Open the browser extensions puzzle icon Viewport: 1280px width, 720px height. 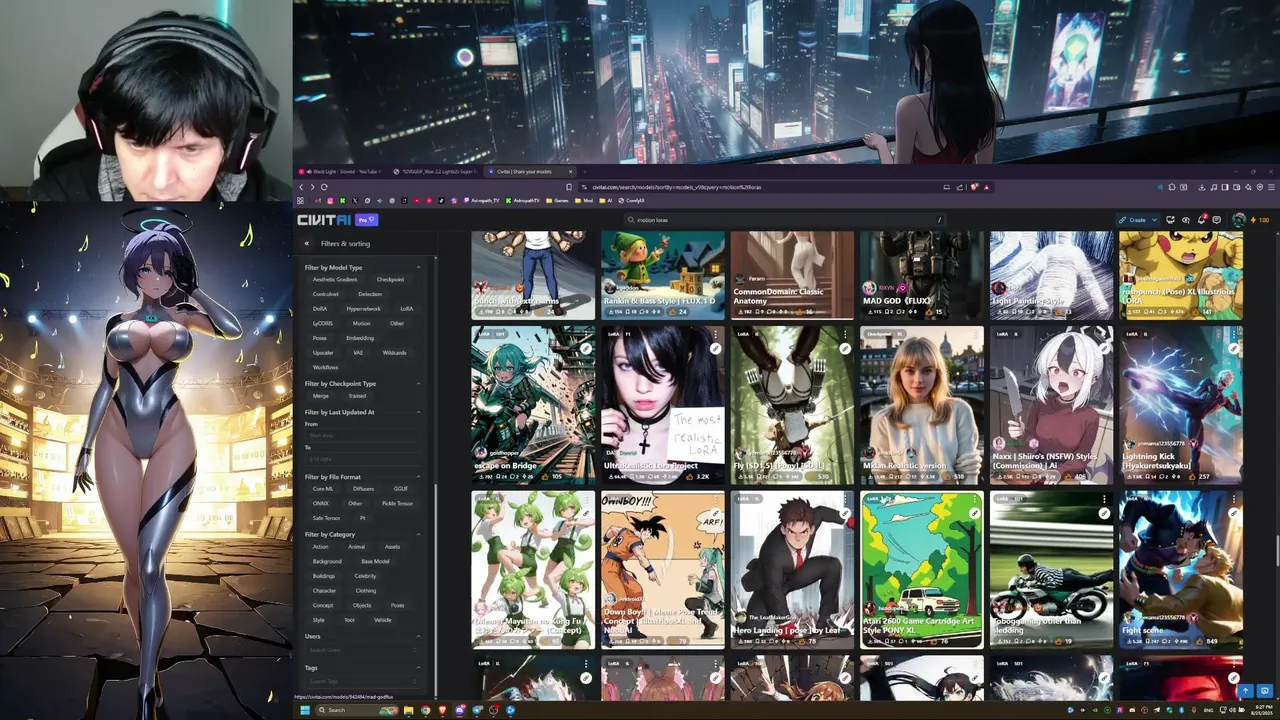[x=1172, y=187]
